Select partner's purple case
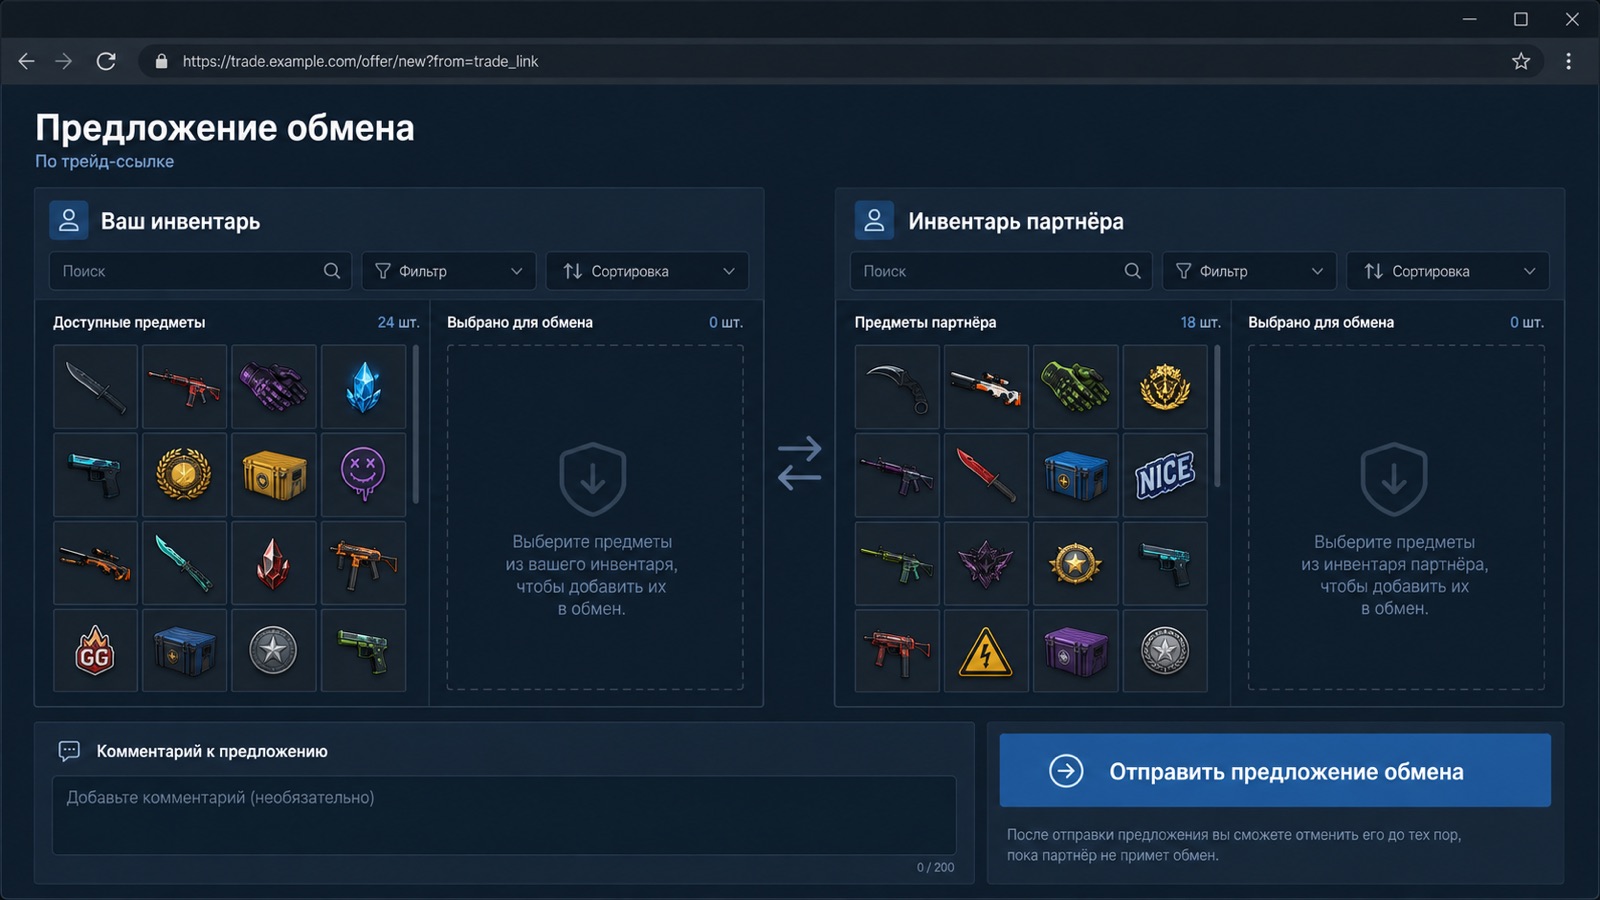The image size is (1600, 900). (1075, 651)
